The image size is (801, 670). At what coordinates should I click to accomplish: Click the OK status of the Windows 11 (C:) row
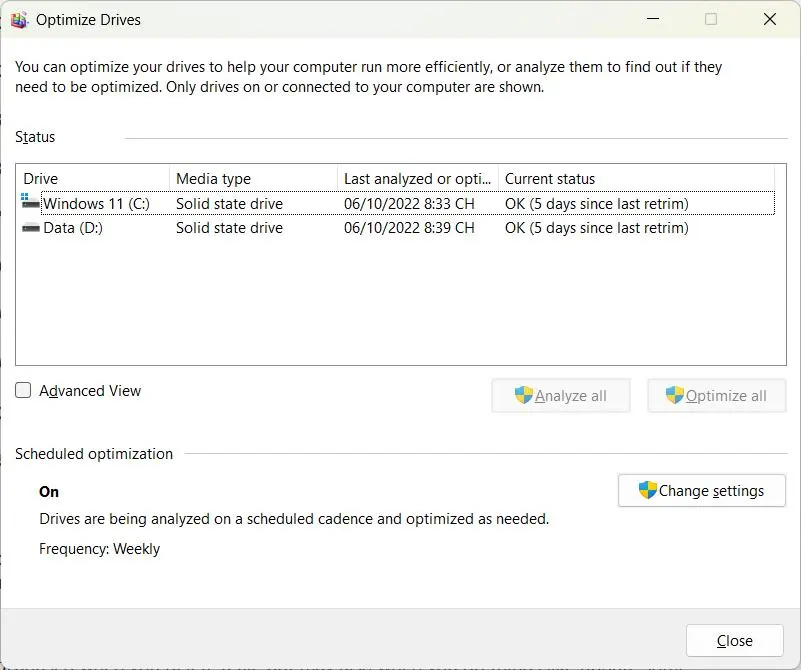(597, 204)
